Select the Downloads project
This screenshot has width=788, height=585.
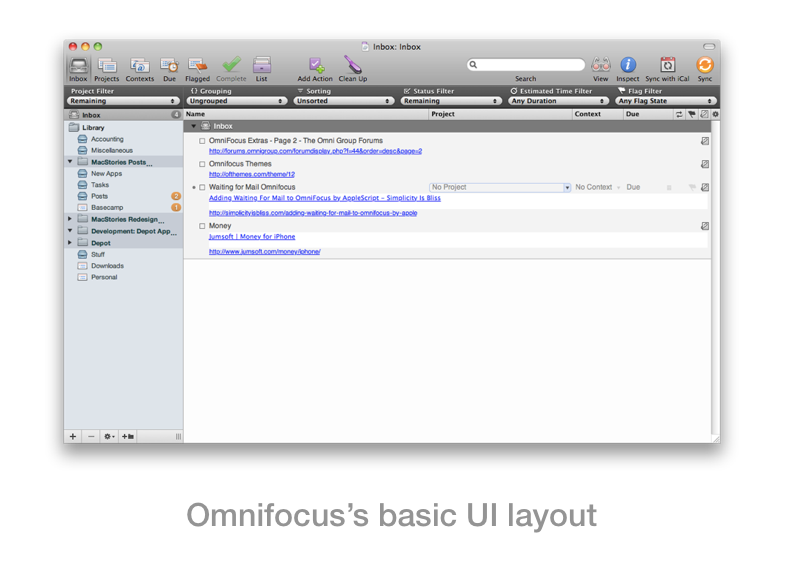click(107, 266)
